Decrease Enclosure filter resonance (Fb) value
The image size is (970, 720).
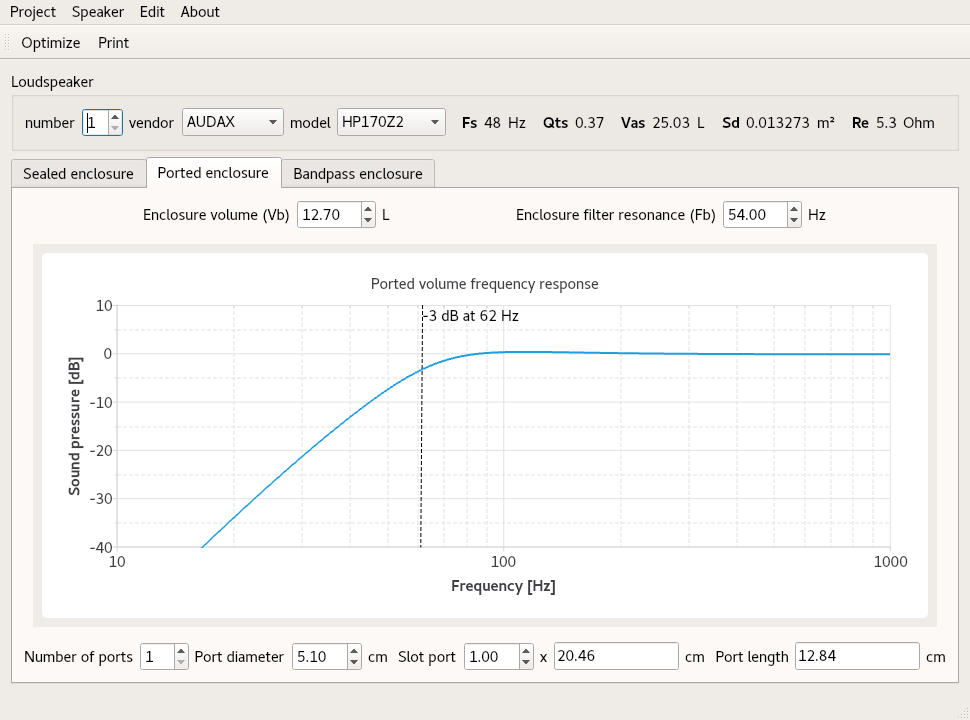794,221
